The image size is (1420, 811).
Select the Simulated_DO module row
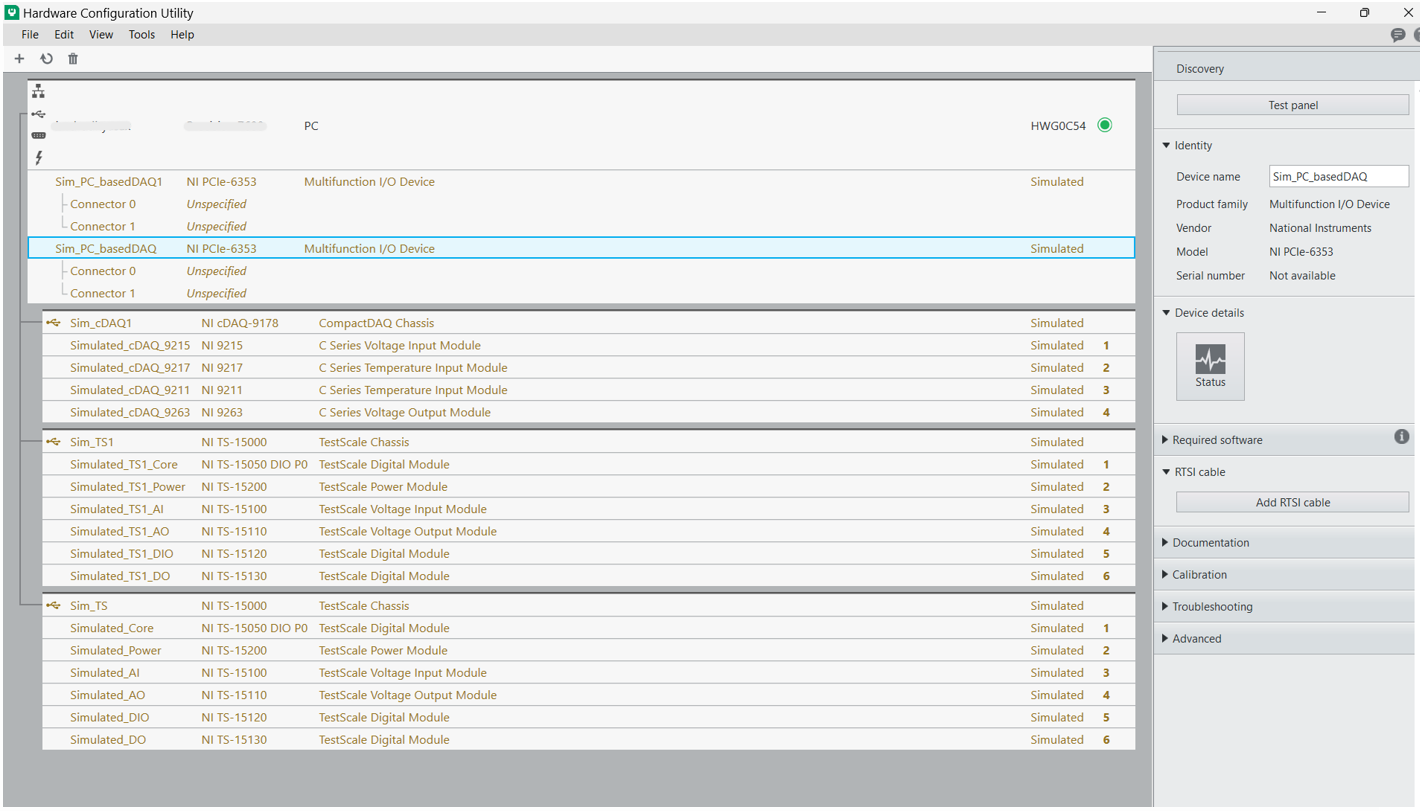point(589,740)
